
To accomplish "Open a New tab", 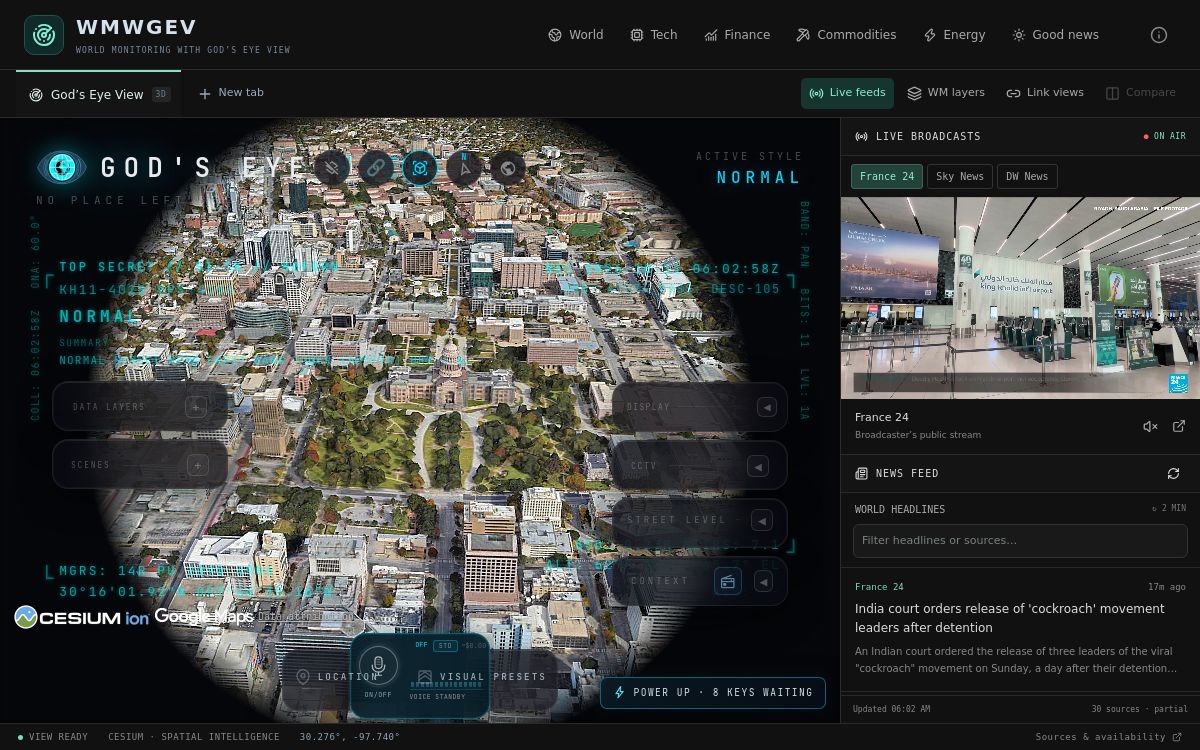I will tap(231, 93).
